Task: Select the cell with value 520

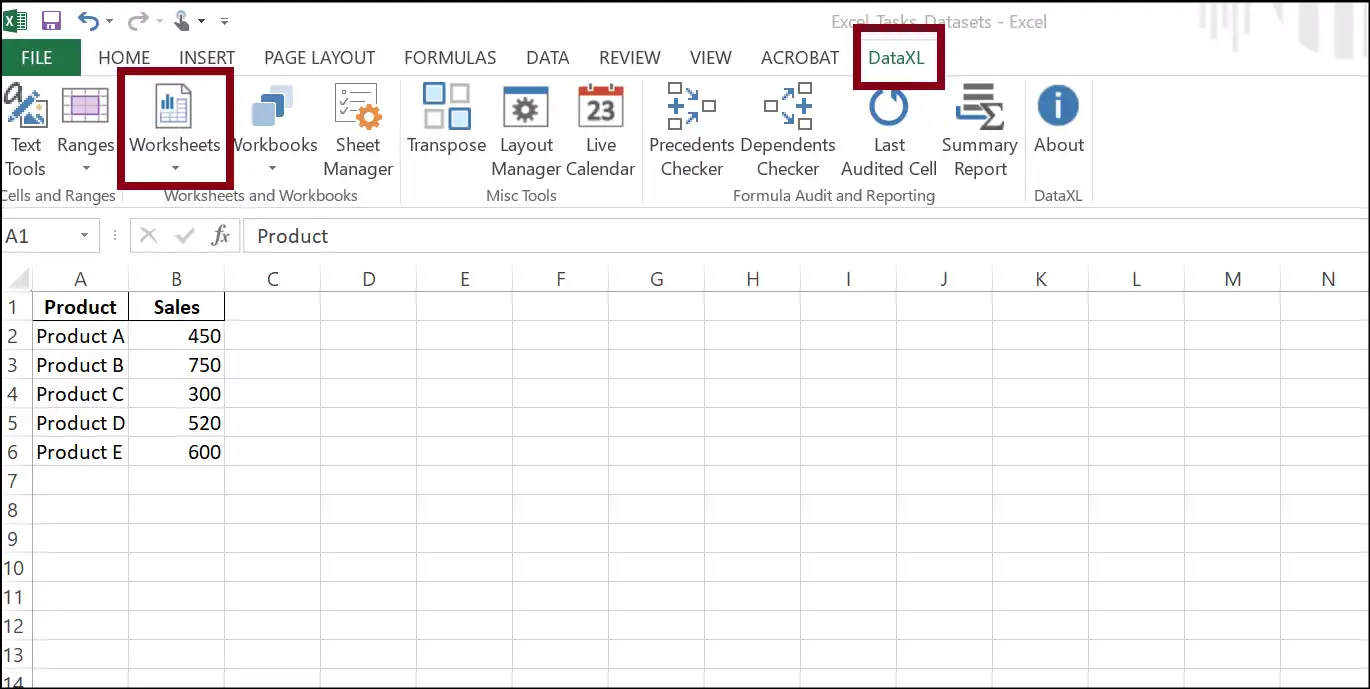Action: [x=177, y=423]
